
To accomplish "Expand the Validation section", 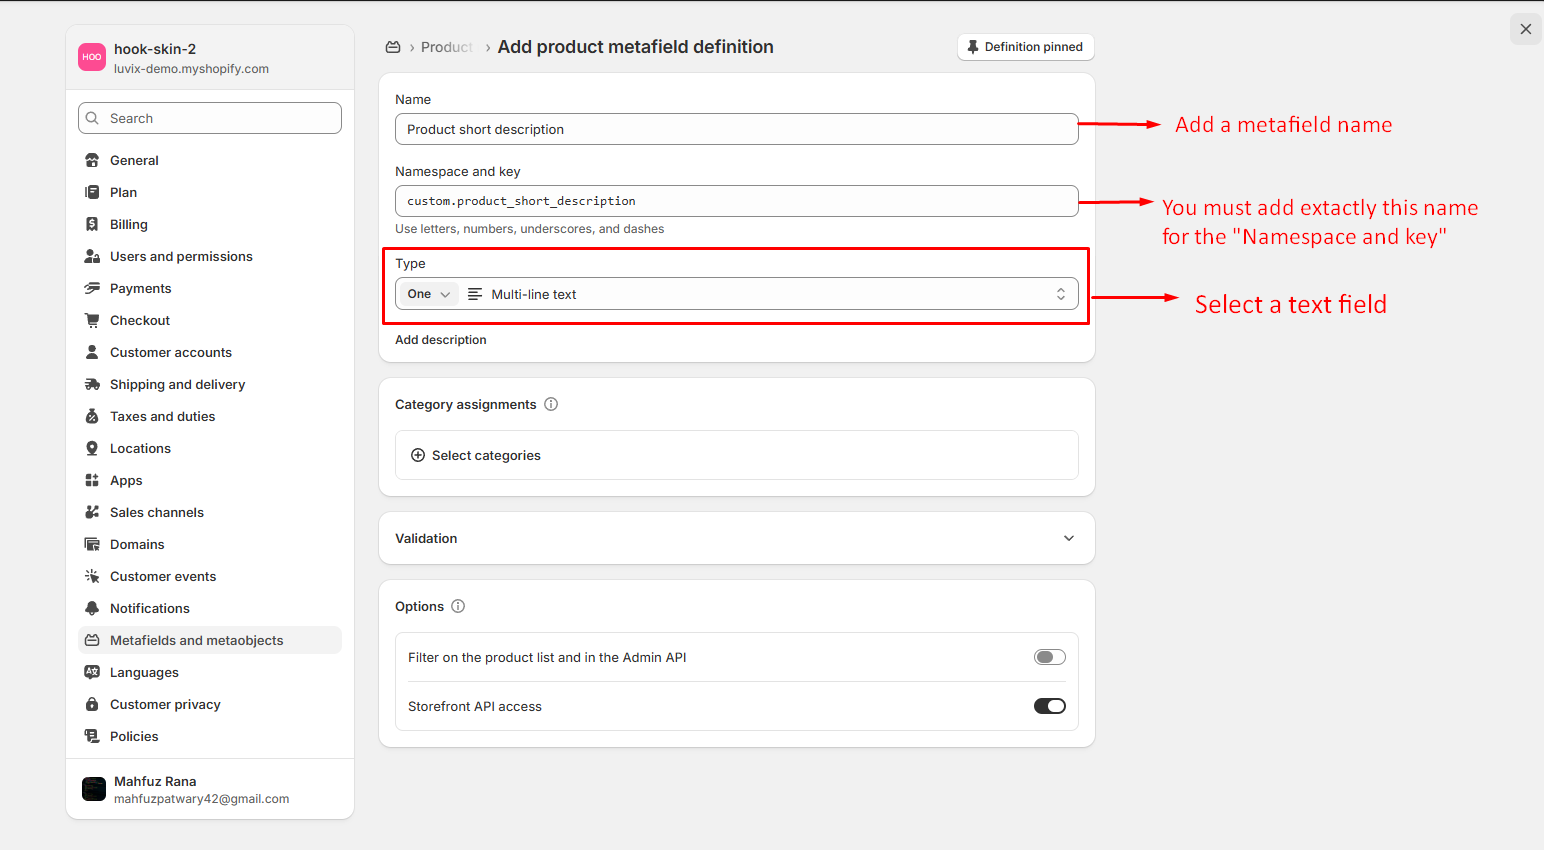I will [x=1068, y=538].
